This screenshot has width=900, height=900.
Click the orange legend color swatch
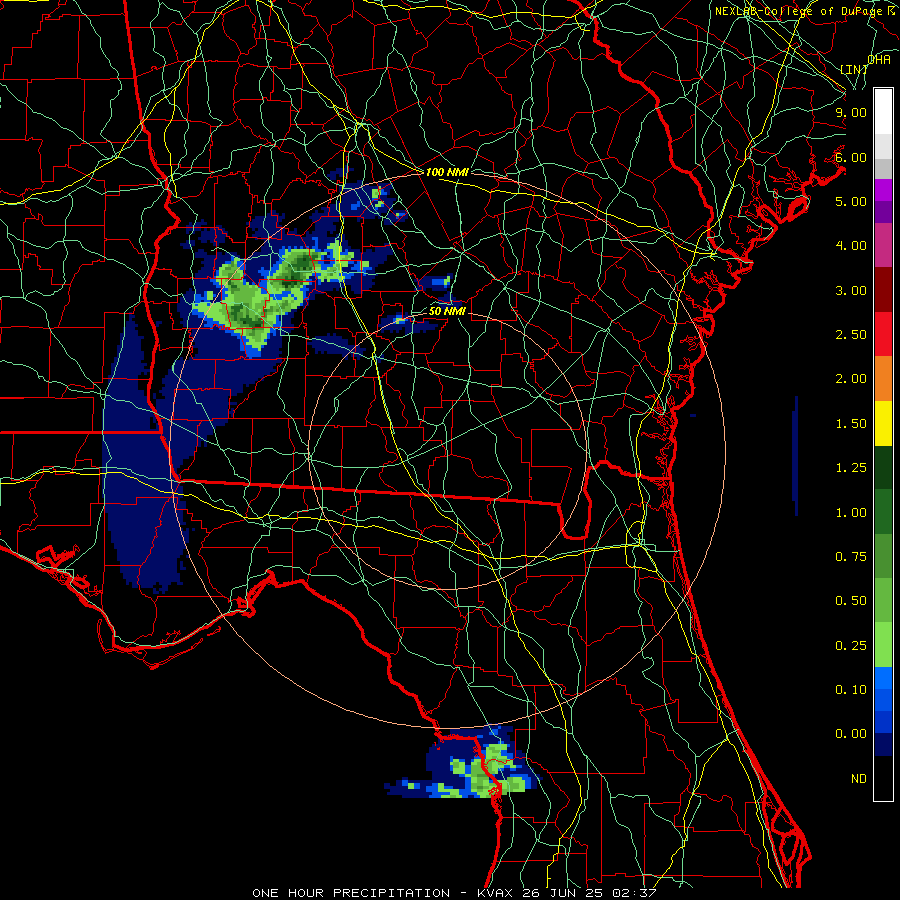[883, 378]
